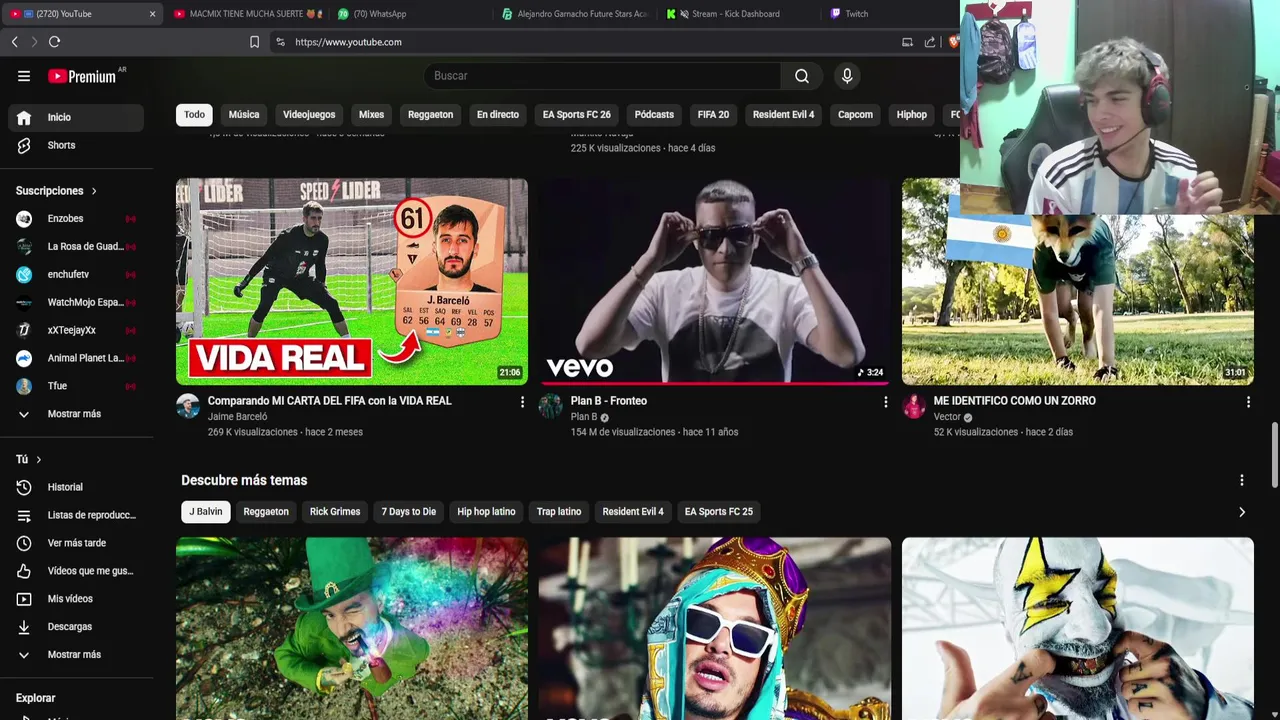
Task: Close the YouTube browser tab
Action: 153,14
